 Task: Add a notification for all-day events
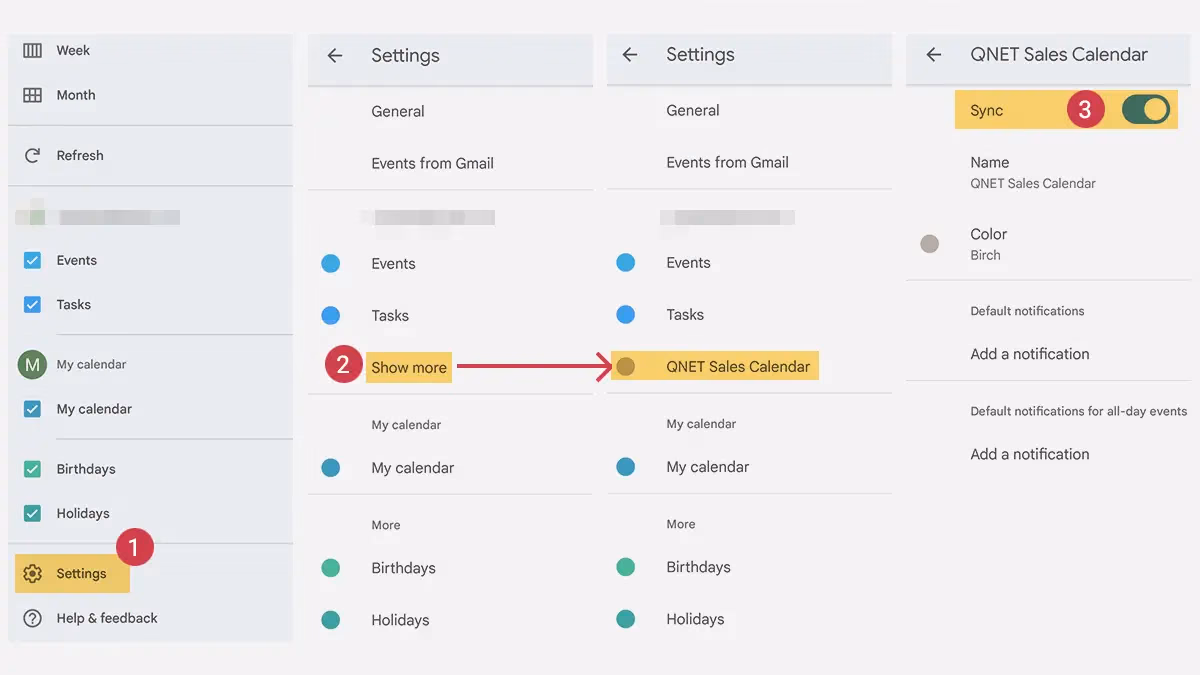coord(1030,454)
